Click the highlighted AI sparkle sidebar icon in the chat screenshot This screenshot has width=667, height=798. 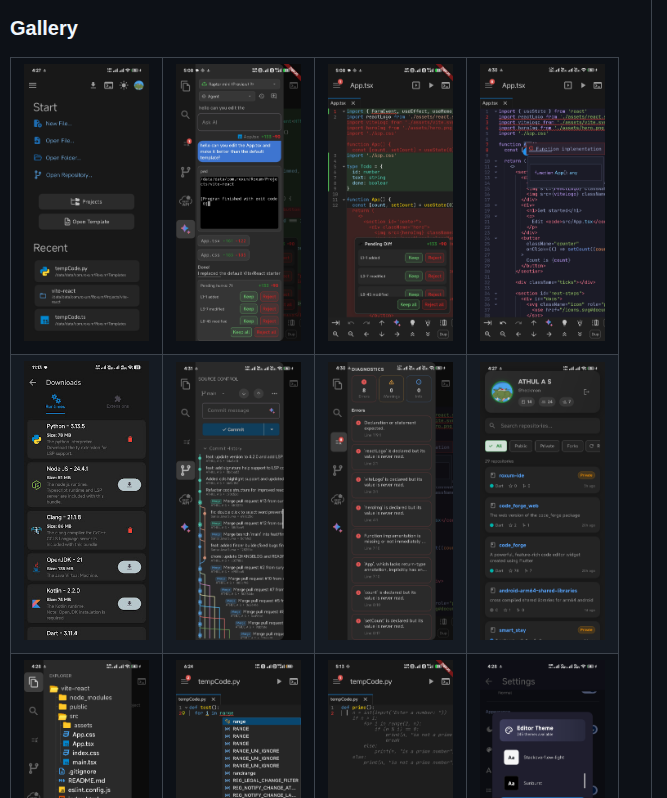185,229
